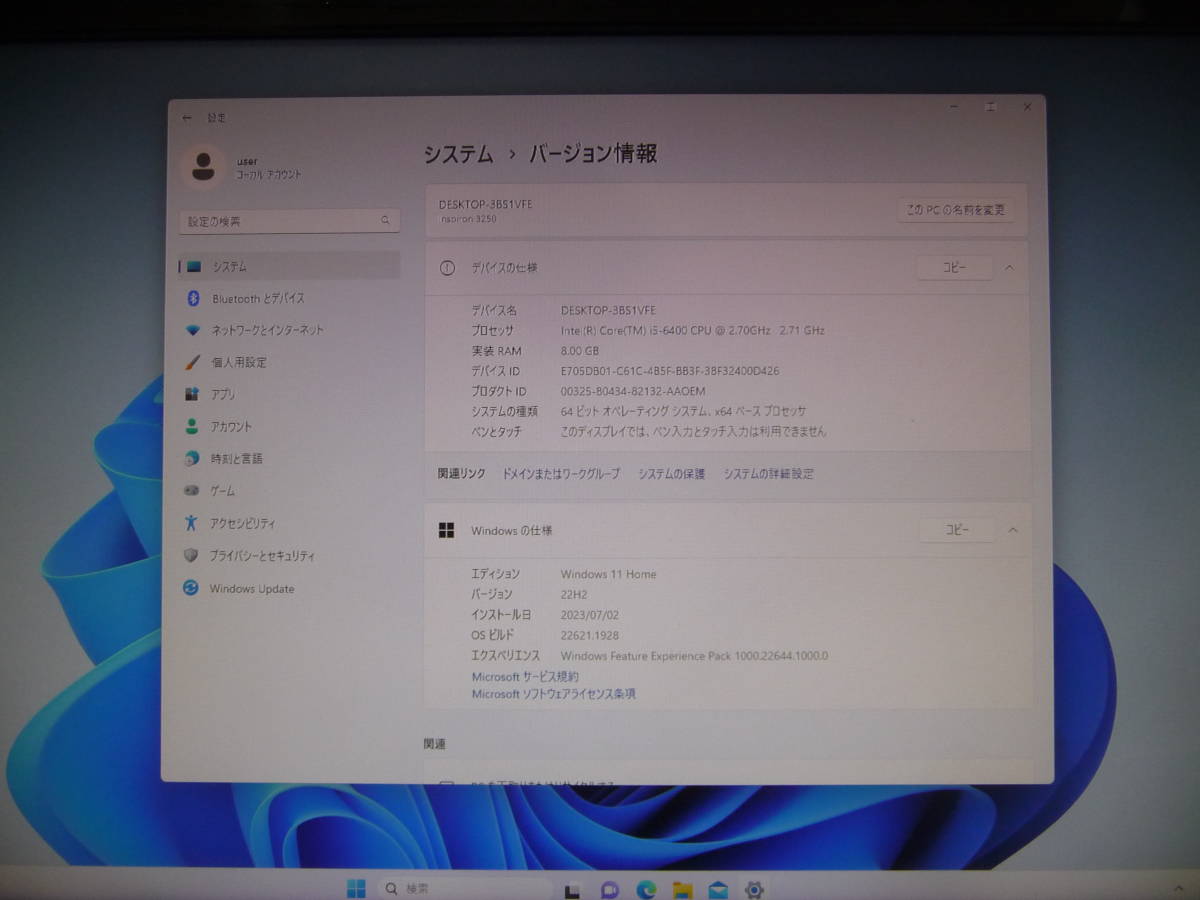Click the デバイスの仕様 info icon
Viewport: 1200px width, 900px height.
click(x=448, y=268)
